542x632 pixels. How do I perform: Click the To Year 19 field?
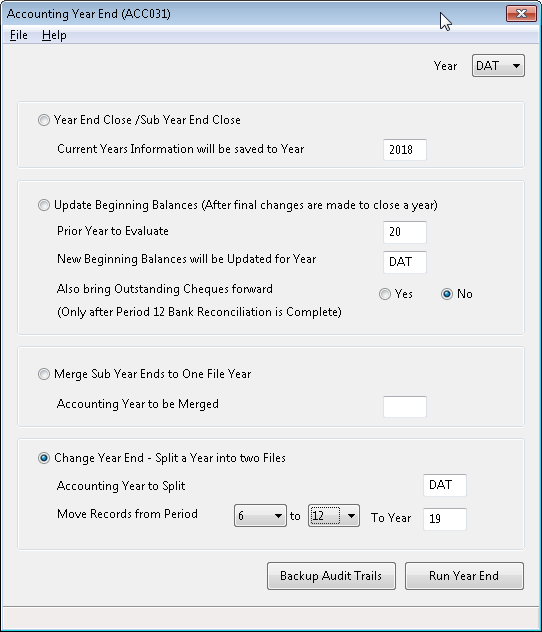[x=445, y=519]
